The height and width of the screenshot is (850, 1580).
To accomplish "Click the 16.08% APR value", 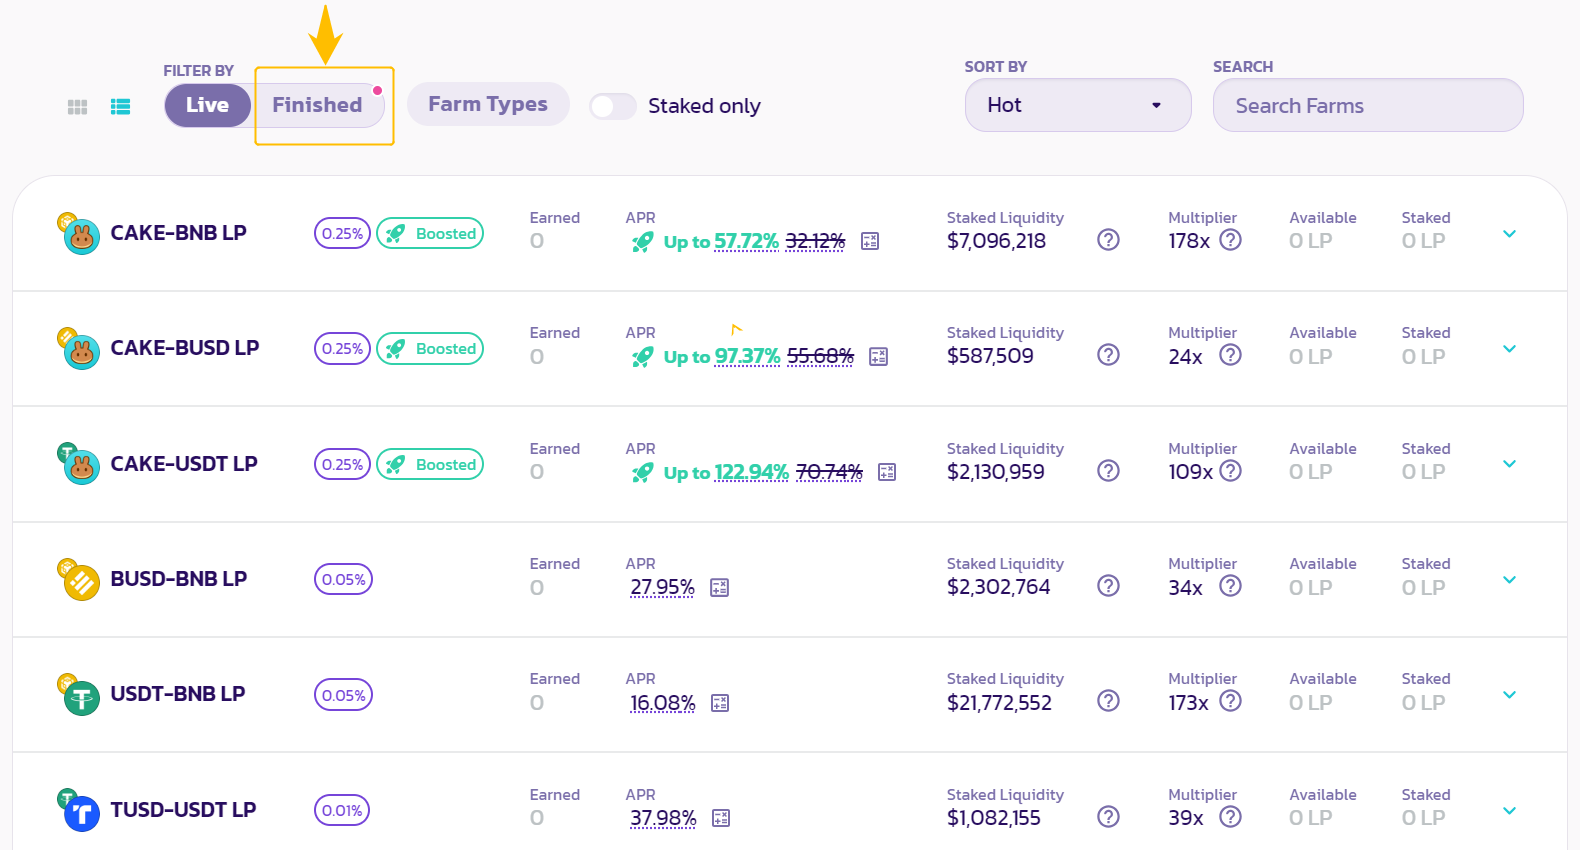I will [x=662, y=703].
